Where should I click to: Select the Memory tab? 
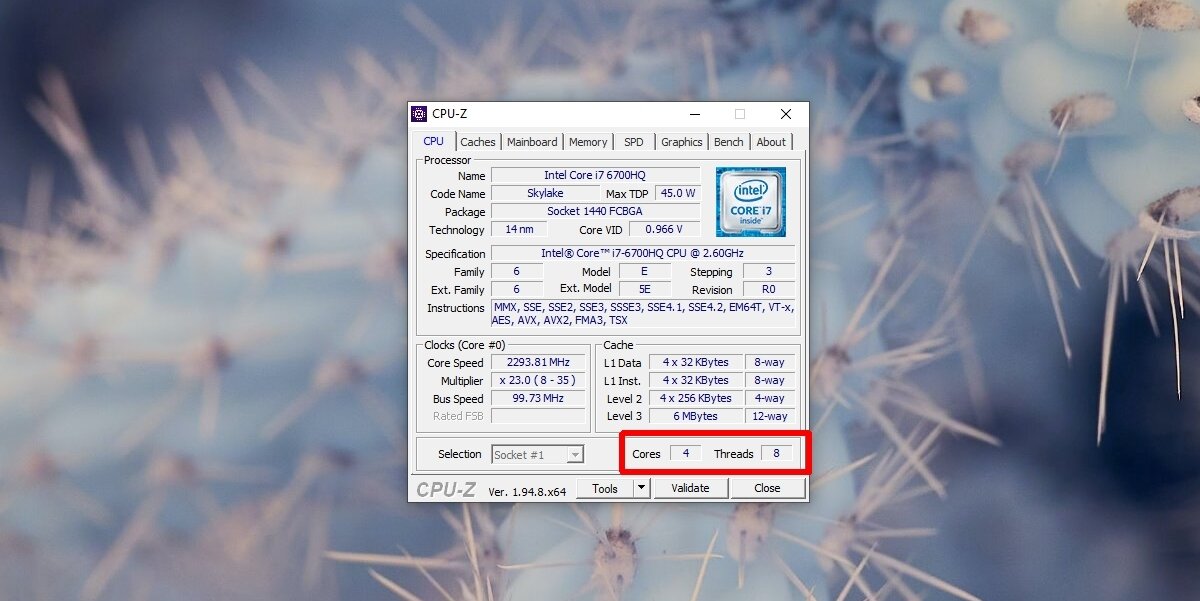(x=588, y=142)
